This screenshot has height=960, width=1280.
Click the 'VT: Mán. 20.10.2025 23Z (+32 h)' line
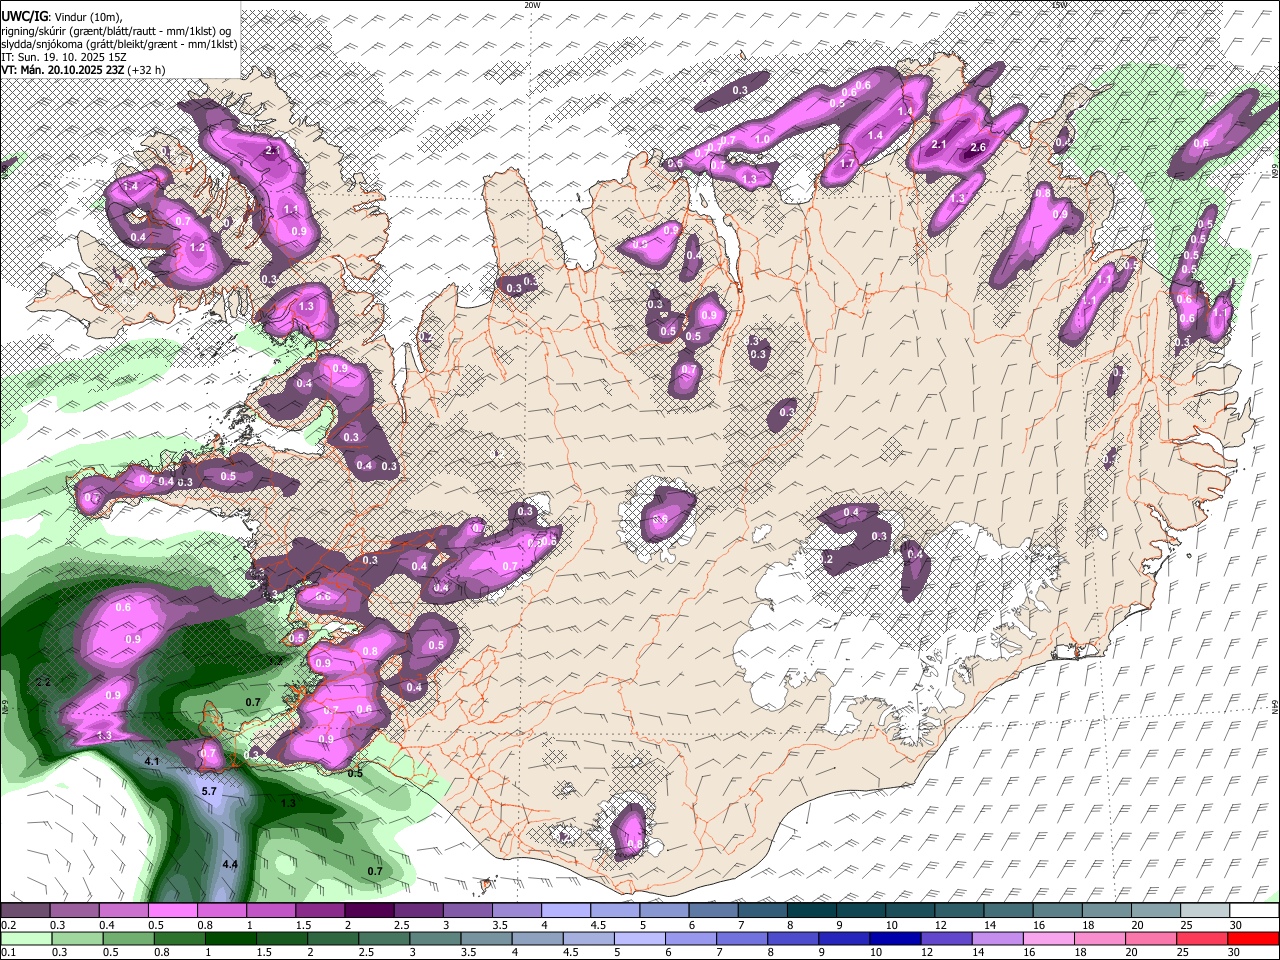pos(84,70)
